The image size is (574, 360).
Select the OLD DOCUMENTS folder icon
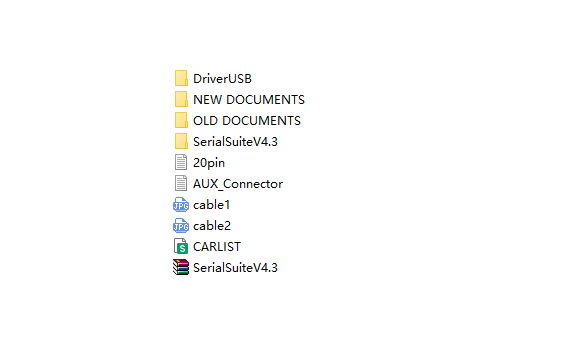point(181,120)
